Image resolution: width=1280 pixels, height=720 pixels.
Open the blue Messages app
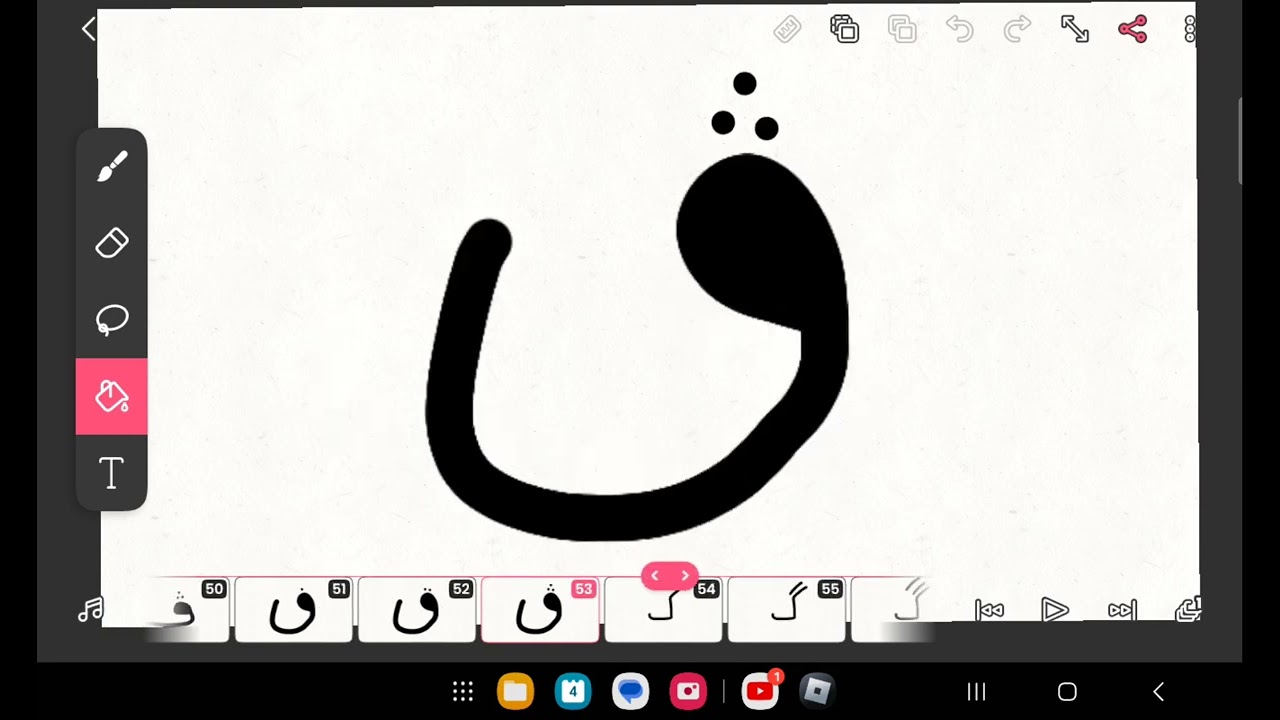pos(630,691)
